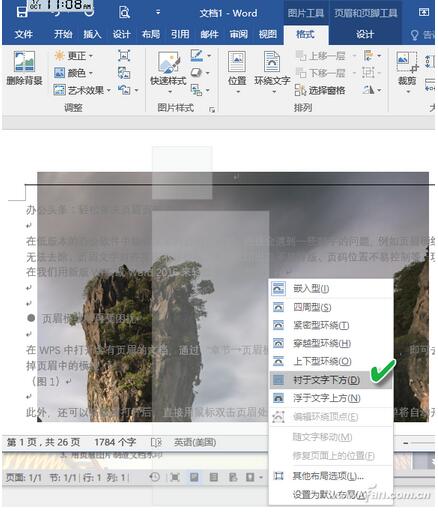This screenshot has height=515, width=438.
Task: Switch to the Home (开始) tab
Action: [x=63, y=34]
